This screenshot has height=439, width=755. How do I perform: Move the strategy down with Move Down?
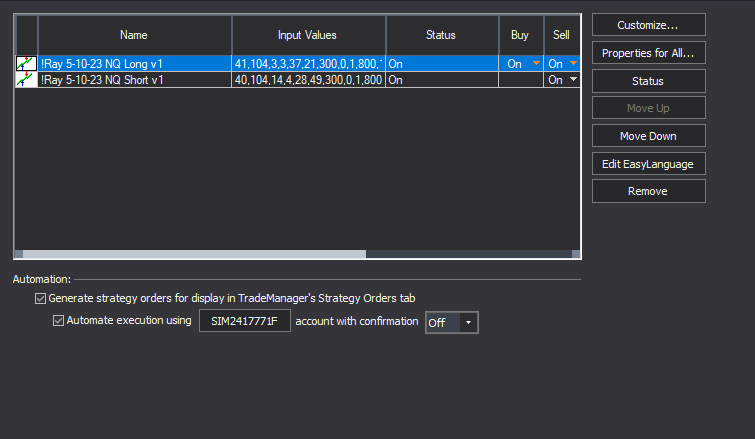(649, 136)
